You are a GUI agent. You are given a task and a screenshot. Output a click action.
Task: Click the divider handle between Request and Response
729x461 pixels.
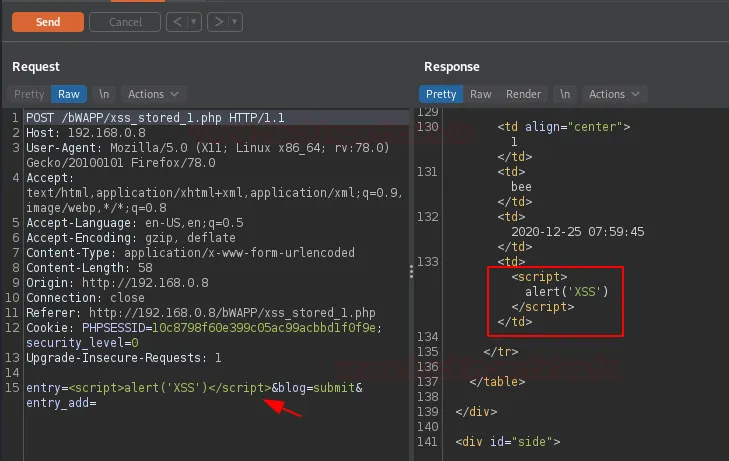click(x=411, y=271)
